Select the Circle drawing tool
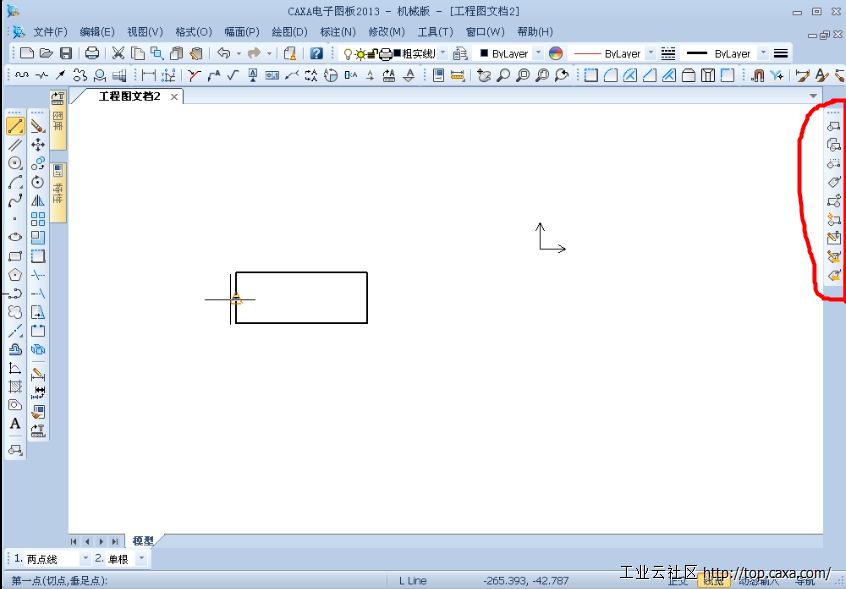 (15, 163)
